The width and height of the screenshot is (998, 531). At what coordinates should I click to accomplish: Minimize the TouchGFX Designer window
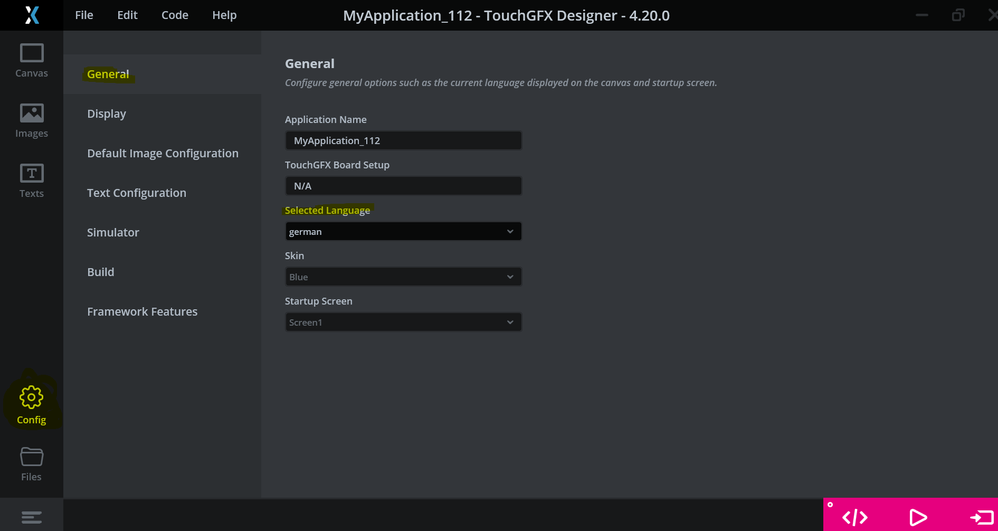(924, 15)
